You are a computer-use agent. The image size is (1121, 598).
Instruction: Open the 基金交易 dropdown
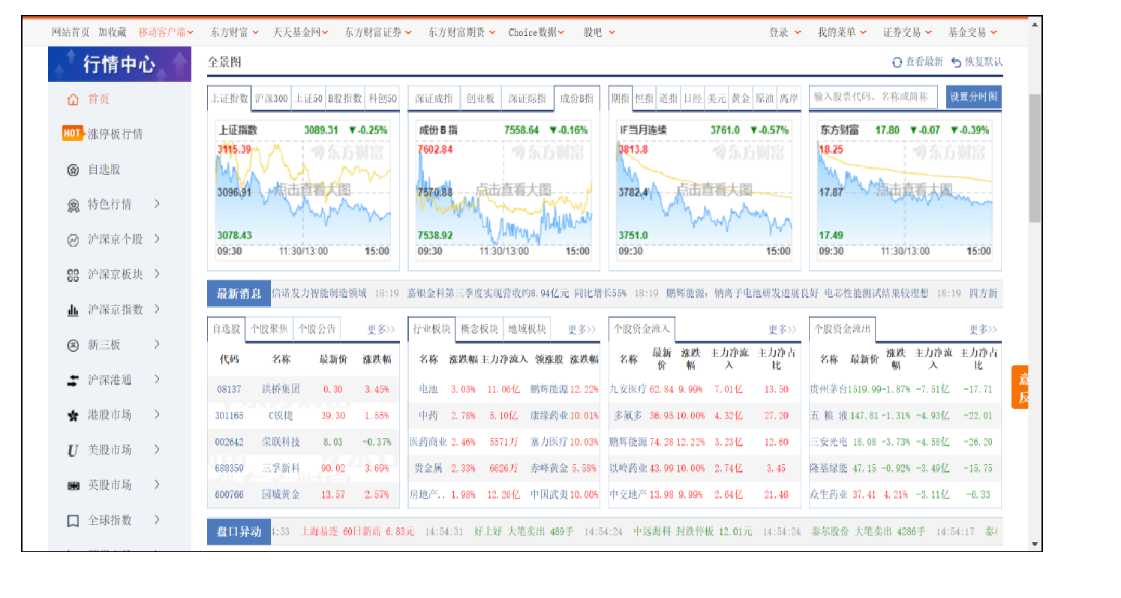click(x=972, y=32)
